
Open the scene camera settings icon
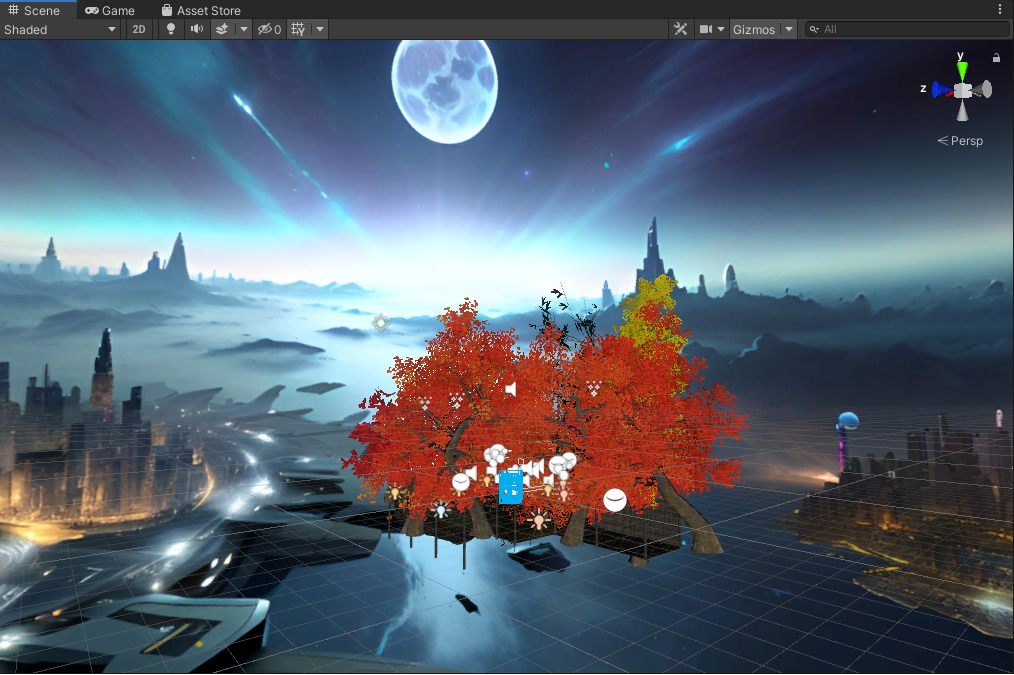tap(708, 29)
